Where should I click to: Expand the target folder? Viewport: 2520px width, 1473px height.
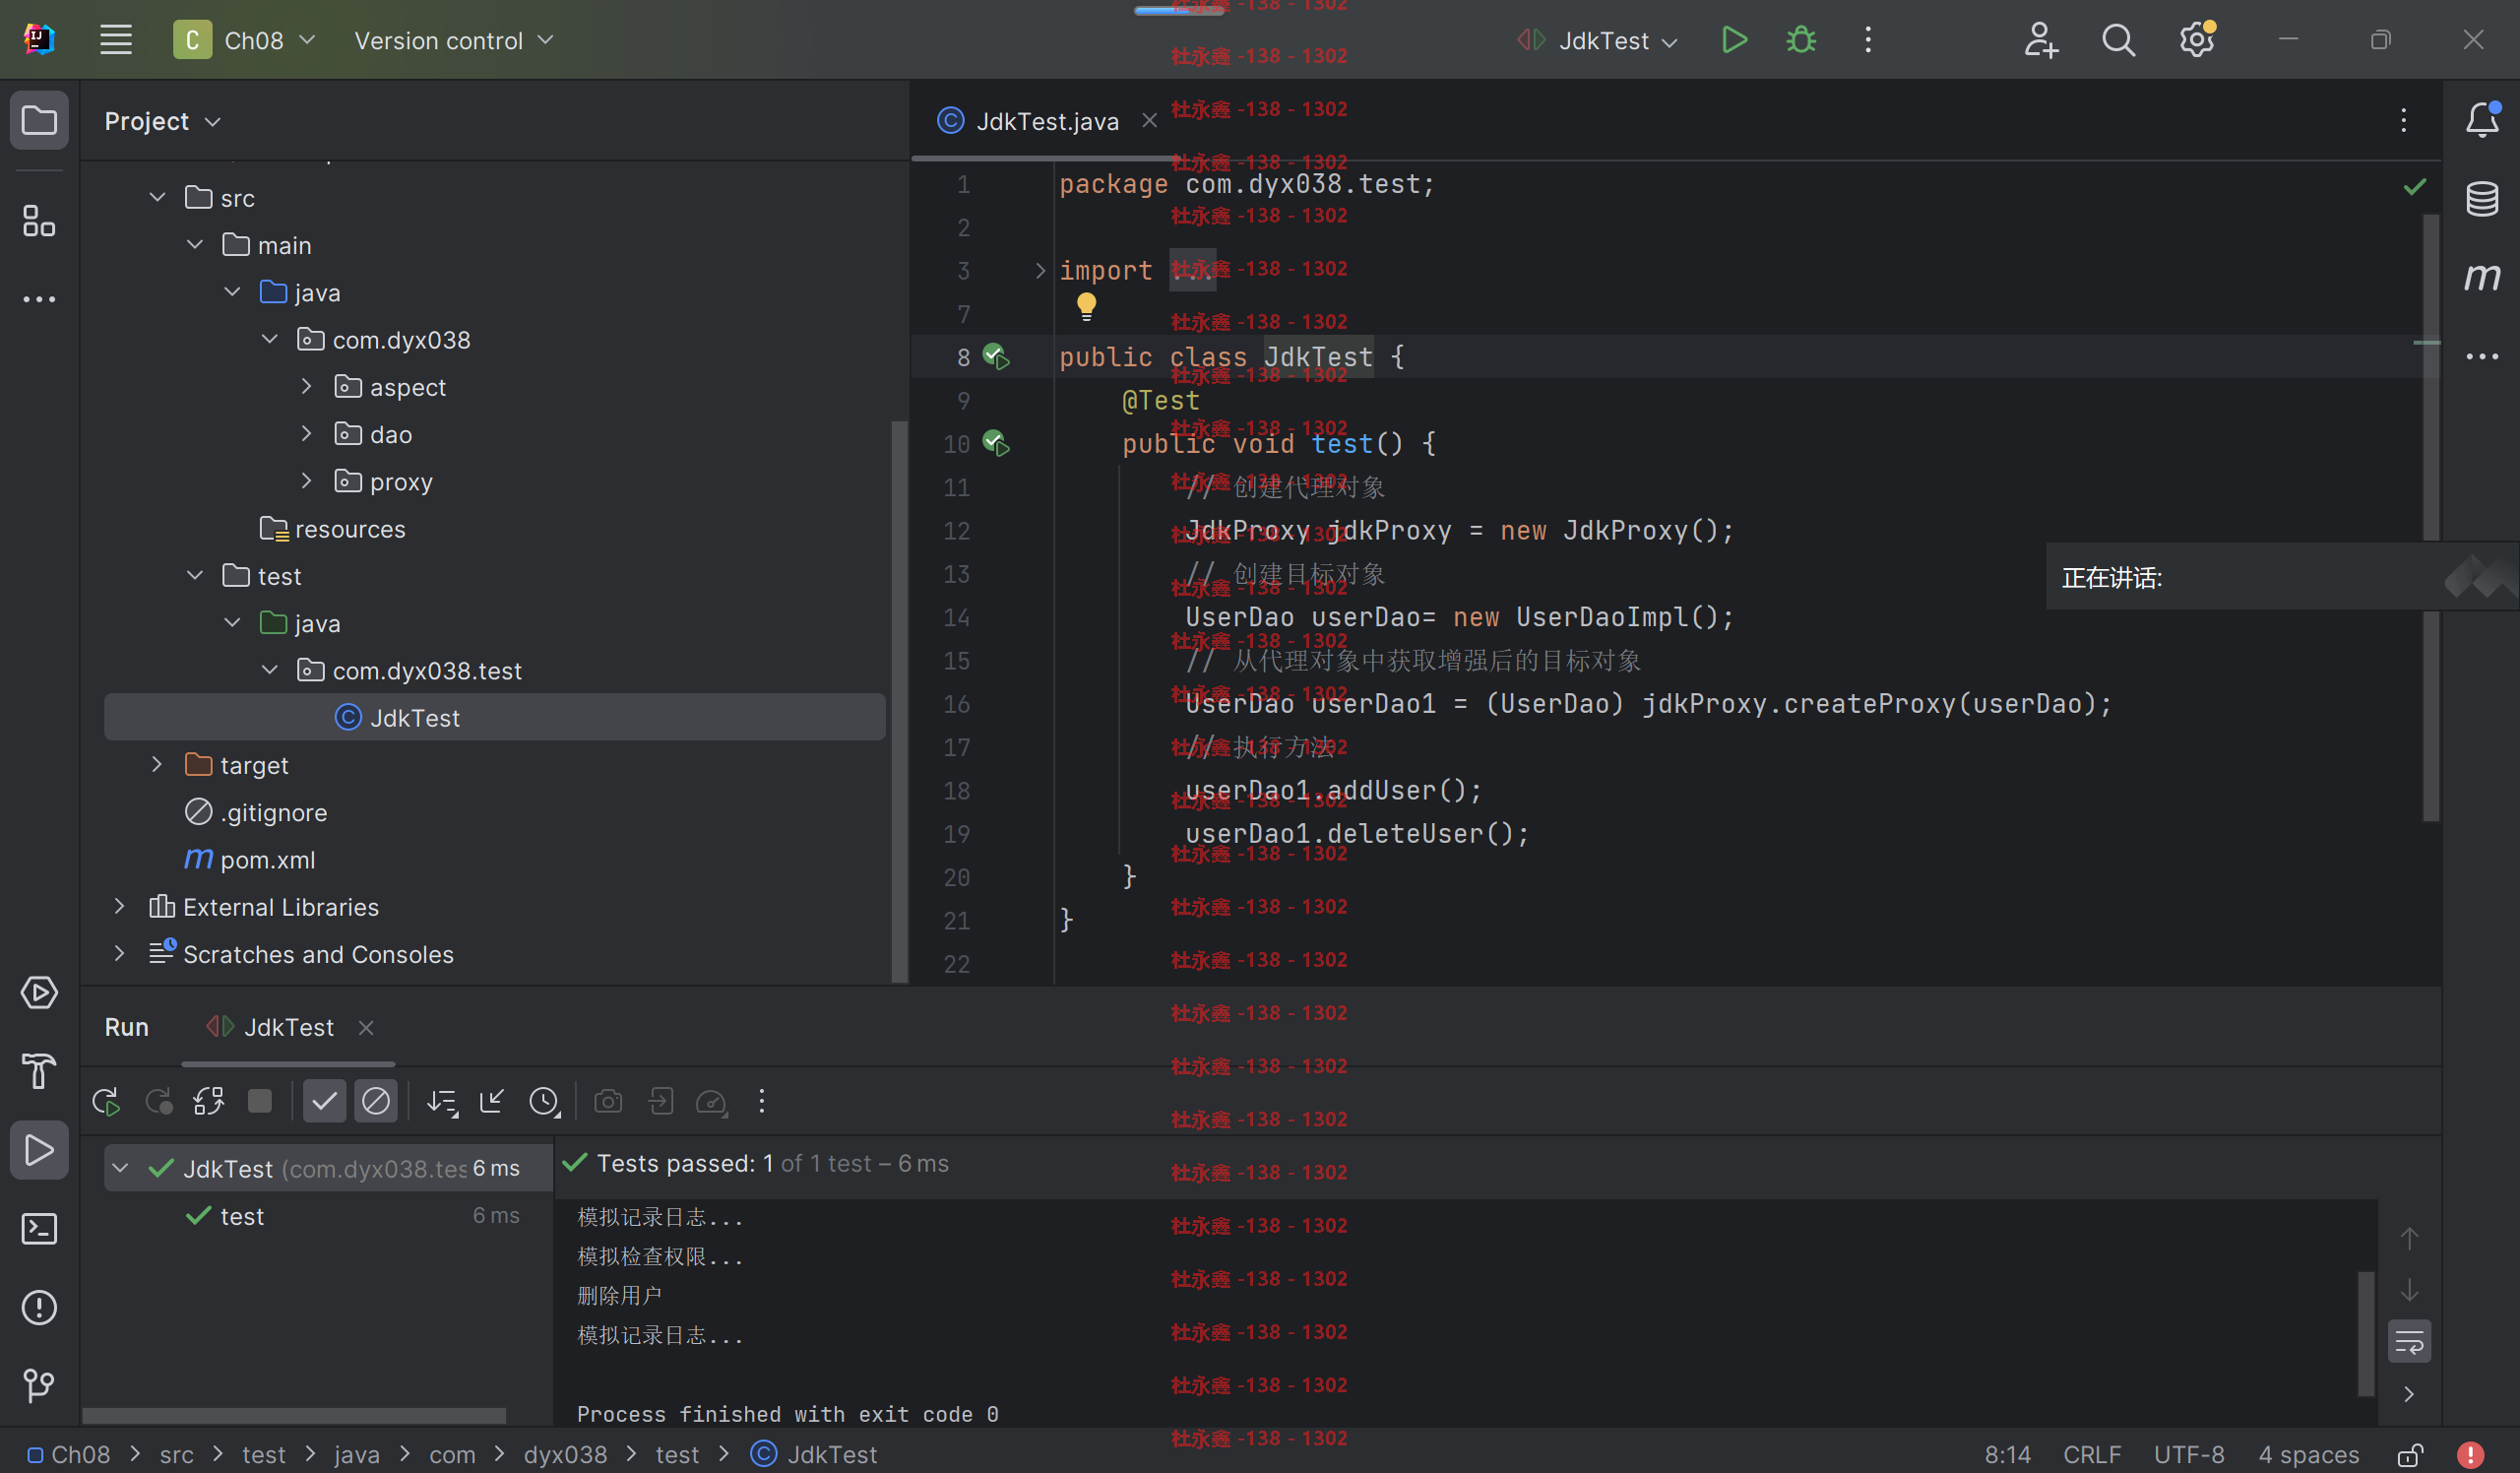(x=157, y=764)
